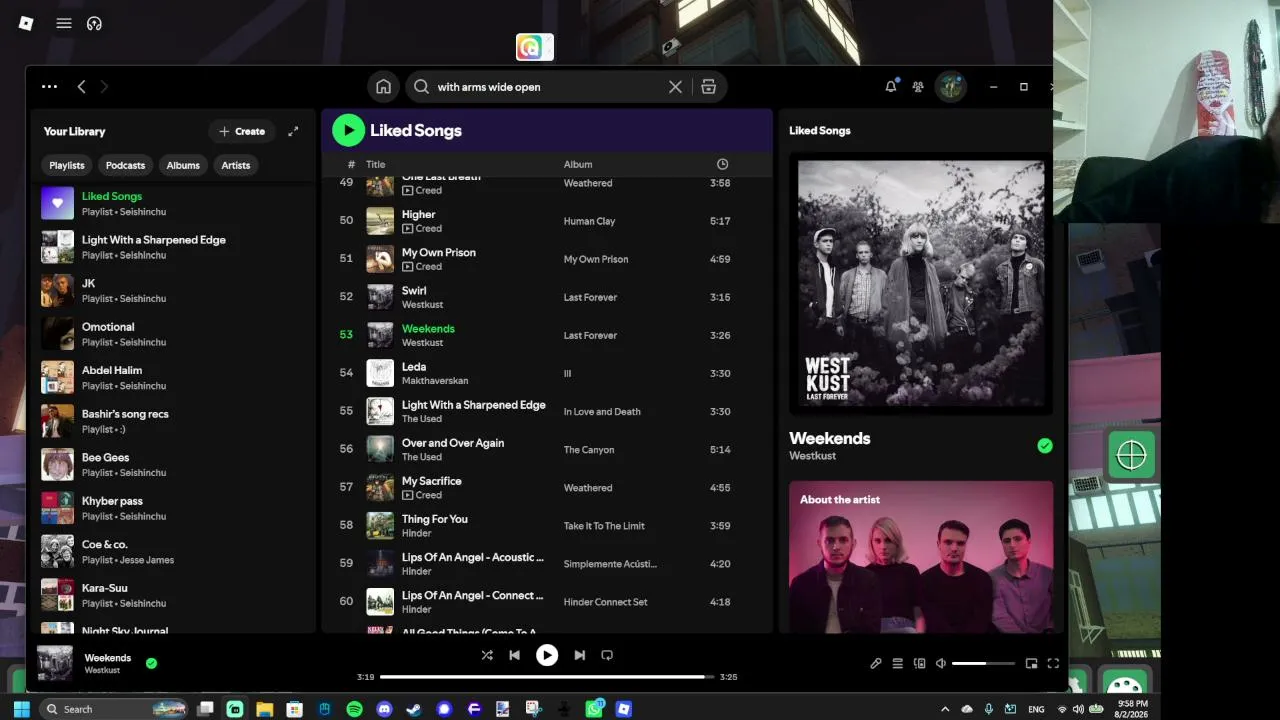
Task: Toggle repeat mode
Action: 607,655
